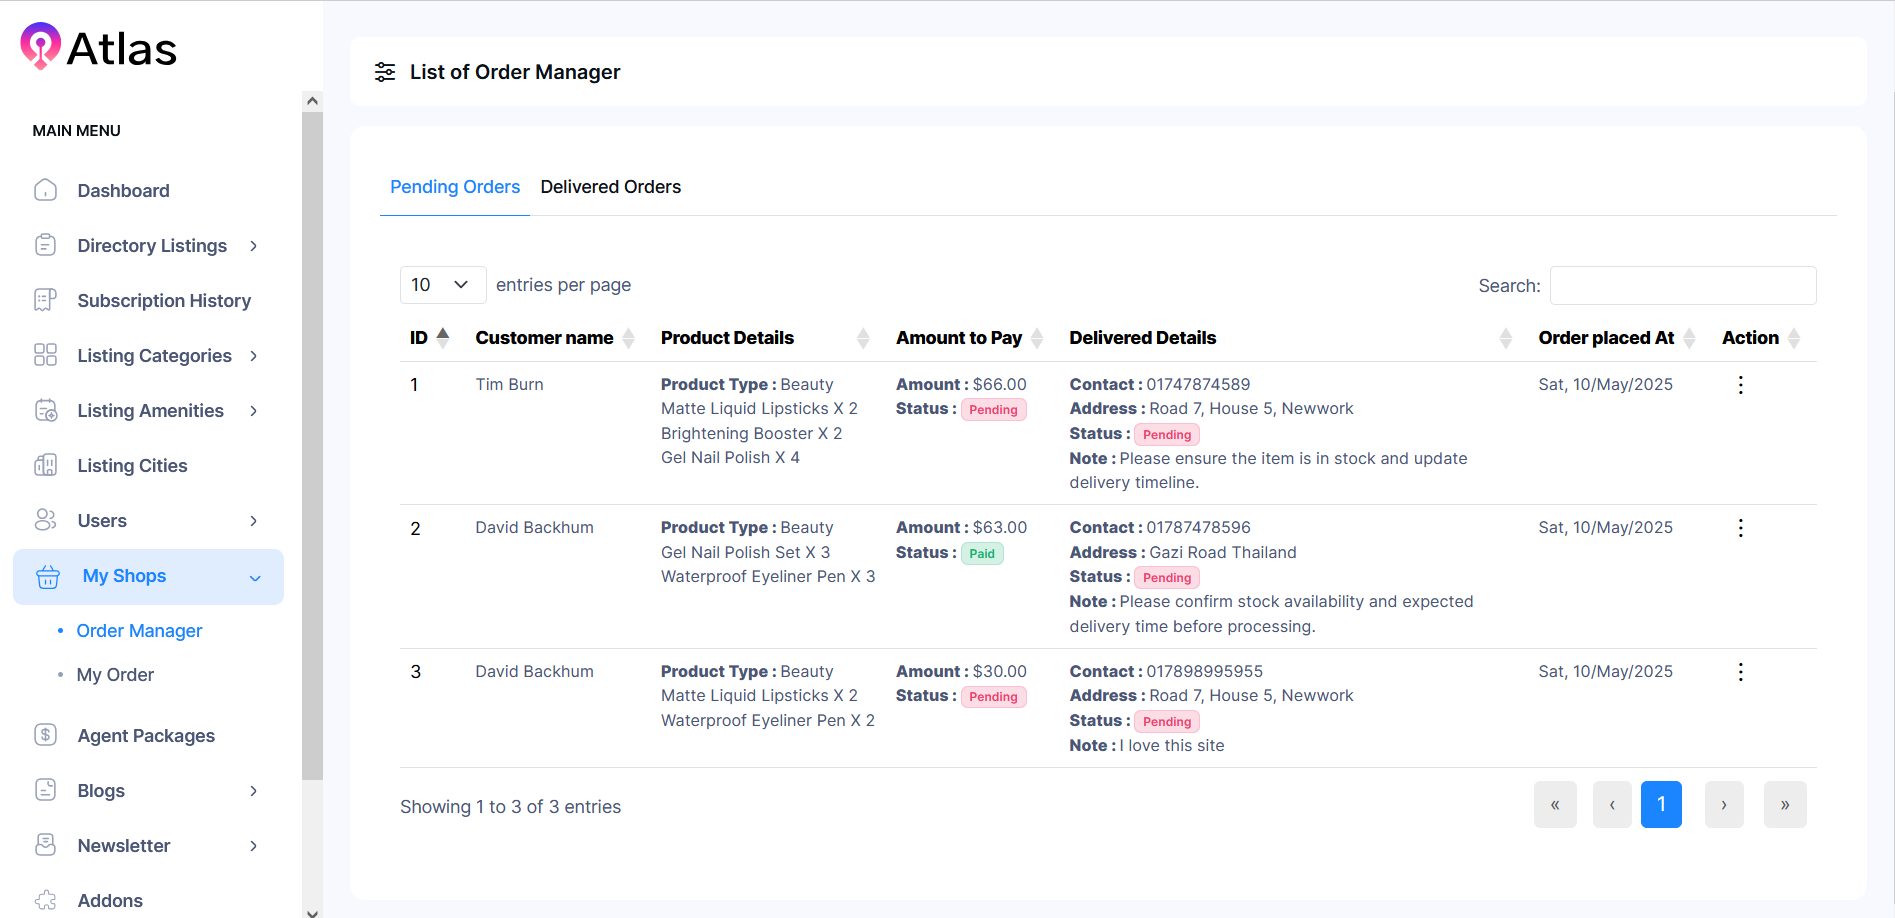Click the Dashboard home icon
This screenshot has height=918, width=1895.
click(x=46, y=190)
